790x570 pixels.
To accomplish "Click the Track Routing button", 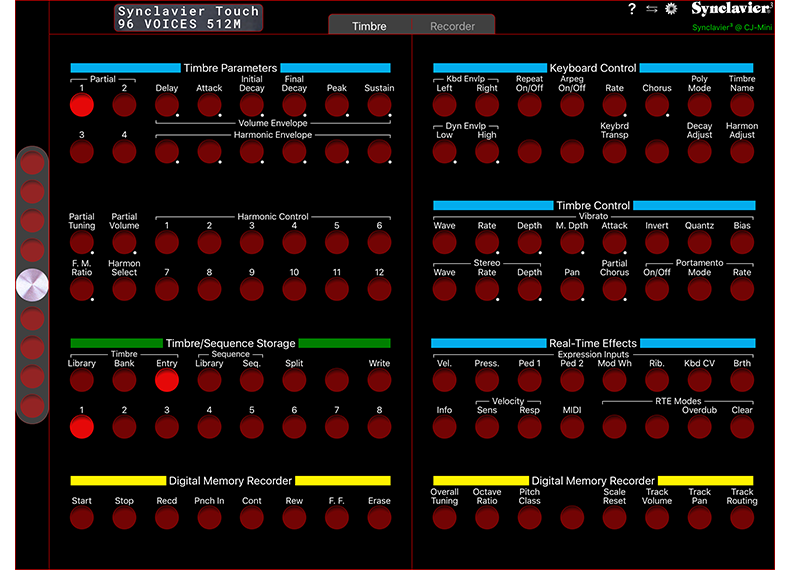I will pos(742,518).
